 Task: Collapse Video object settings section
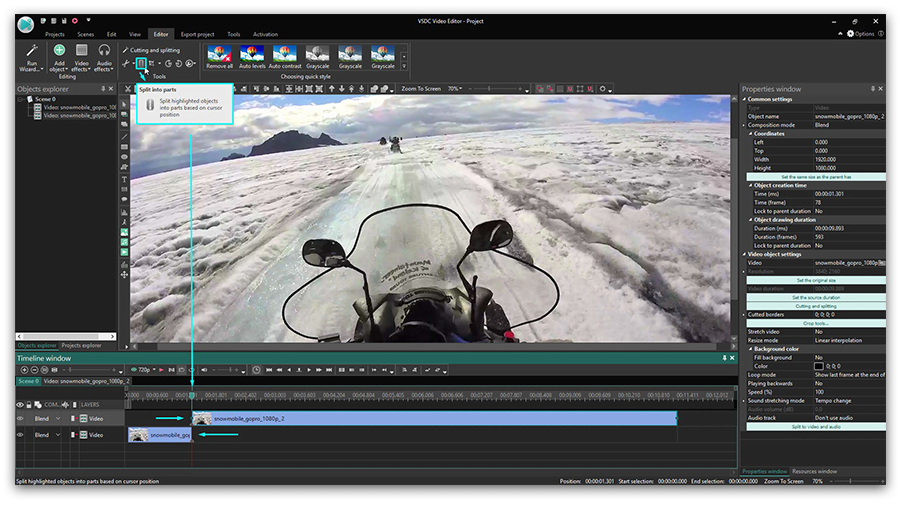click(744, 254)
